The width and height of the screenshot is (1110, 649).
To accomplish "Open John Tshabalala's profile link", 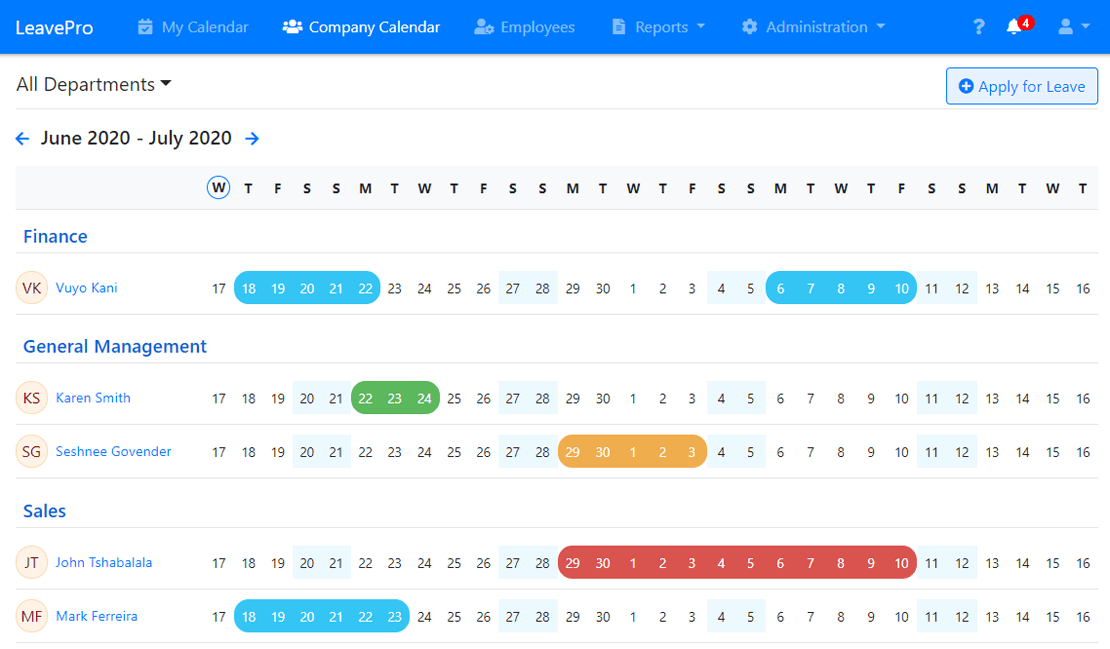I will click(x=104, y=562).
